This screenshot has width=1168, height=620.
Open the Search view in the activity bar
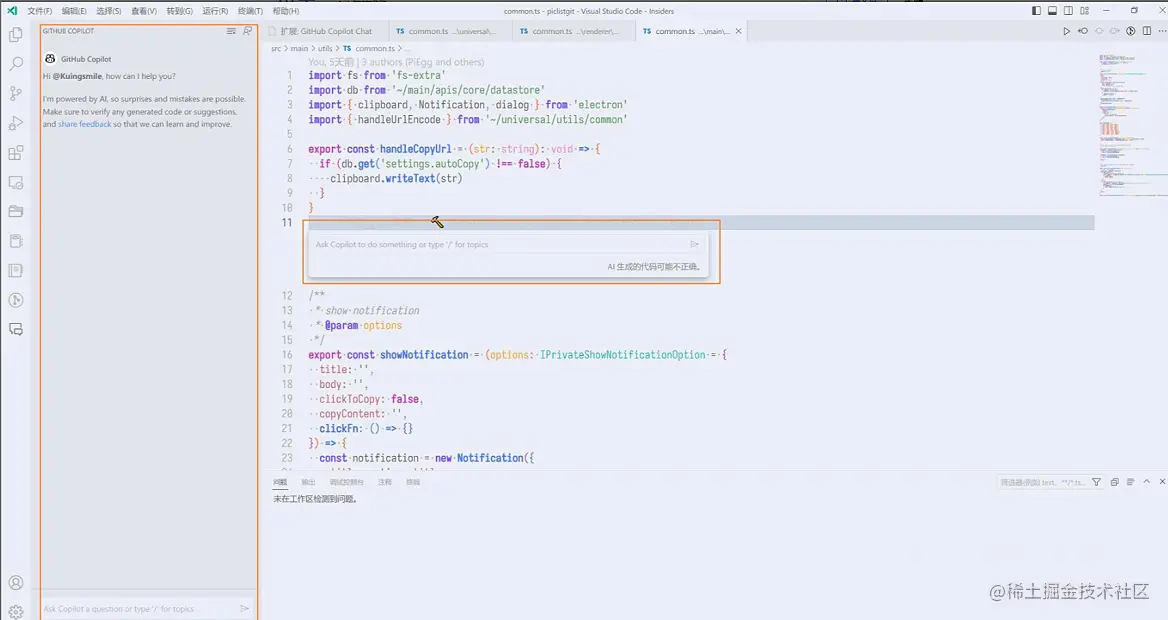(x=16, y=64)
